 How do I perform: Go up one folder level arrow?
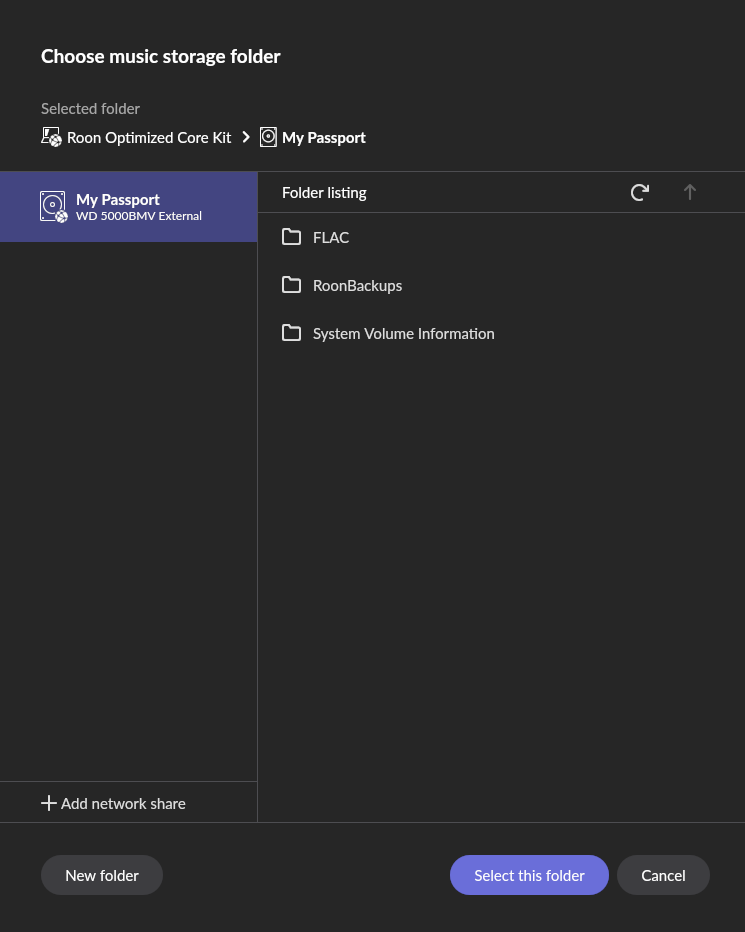690,193
